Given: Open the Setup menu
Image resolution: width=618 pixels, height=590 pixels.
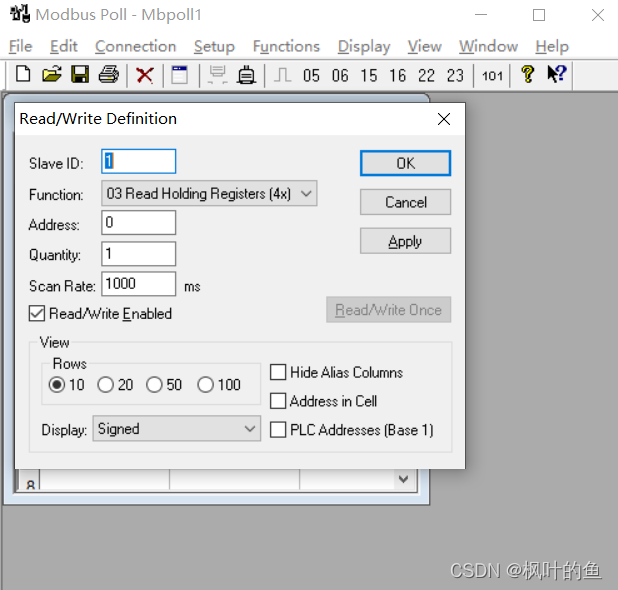Looking at the screenshot, I should [x=214, y=47].
